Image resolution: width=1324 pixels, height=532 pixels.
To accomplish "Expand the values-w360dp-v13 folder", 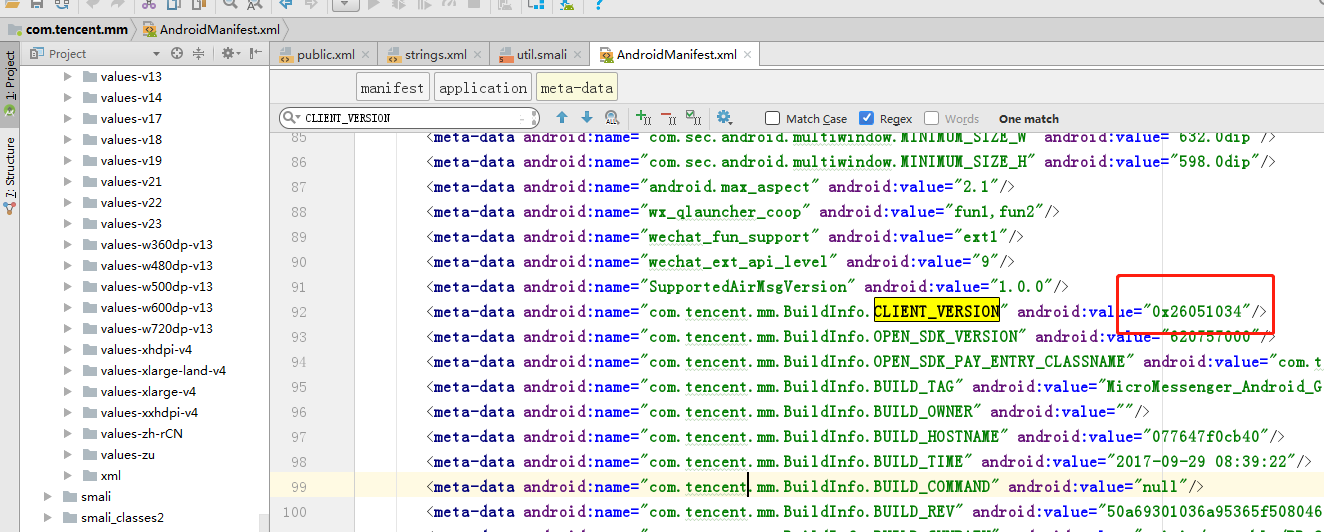I will click(x=68, y=245).
